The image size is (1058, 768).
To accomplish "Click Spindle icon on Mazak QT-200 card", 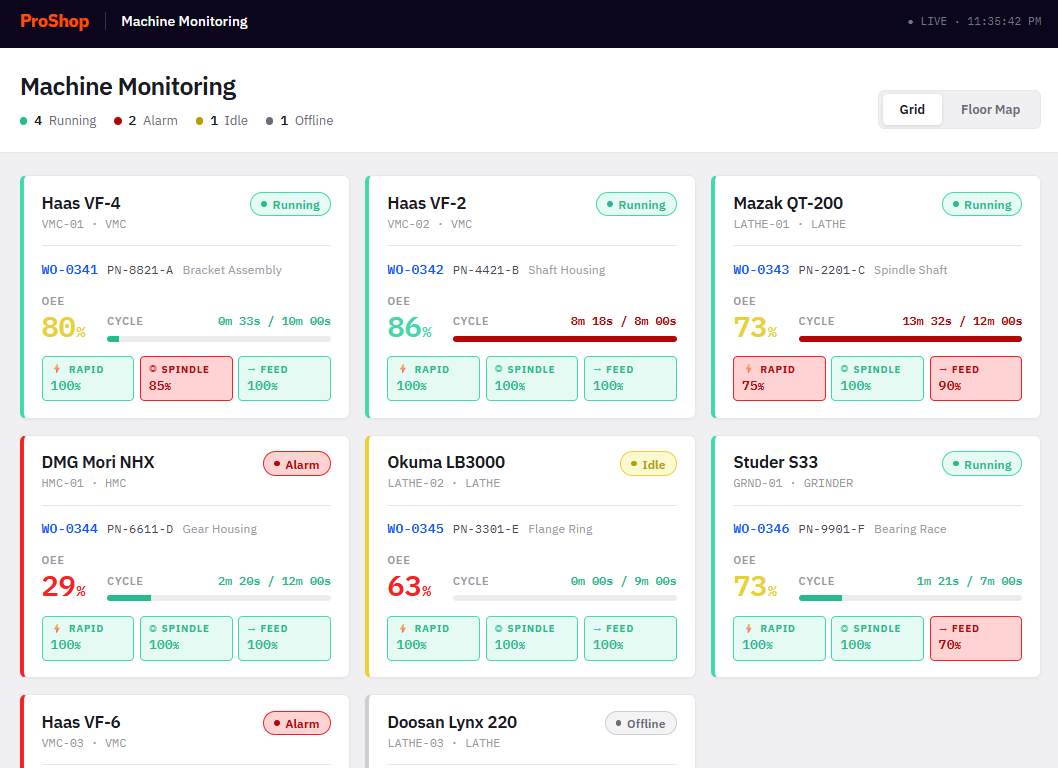I will pos(845,369).
